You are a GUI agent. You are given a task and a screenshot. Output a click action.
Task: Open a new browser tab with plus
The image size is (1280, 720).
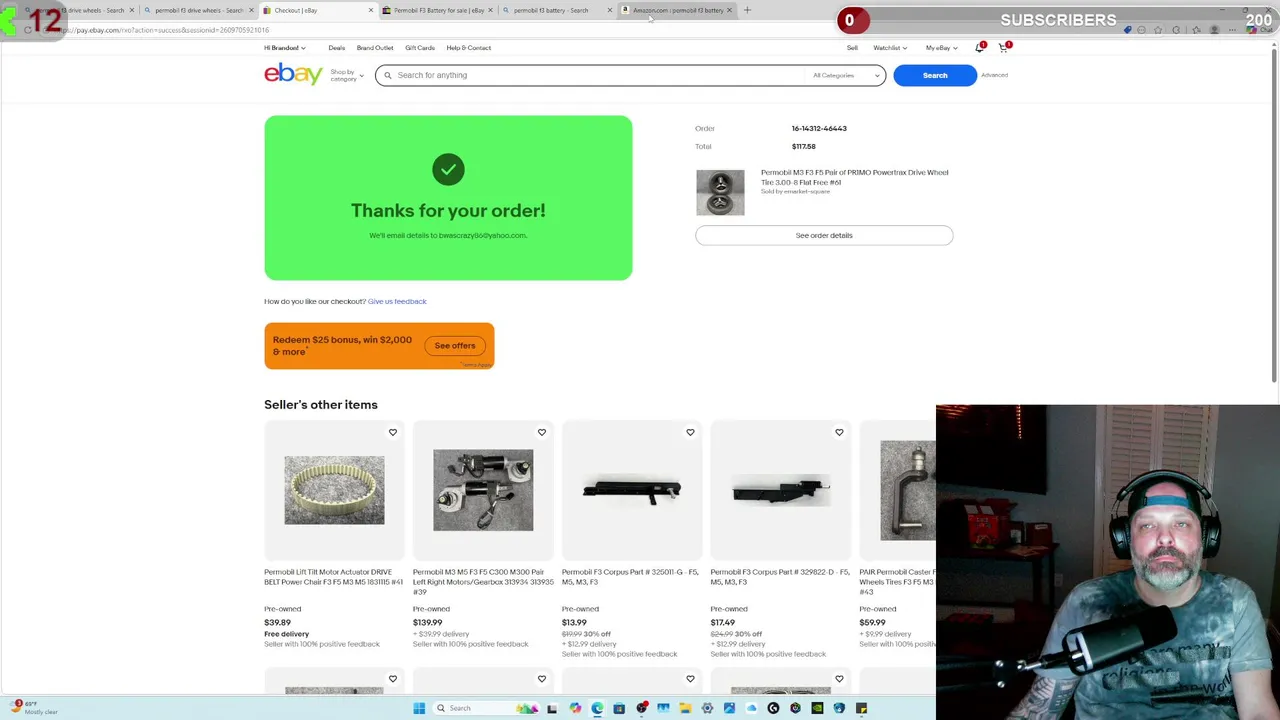click(747, 10)
